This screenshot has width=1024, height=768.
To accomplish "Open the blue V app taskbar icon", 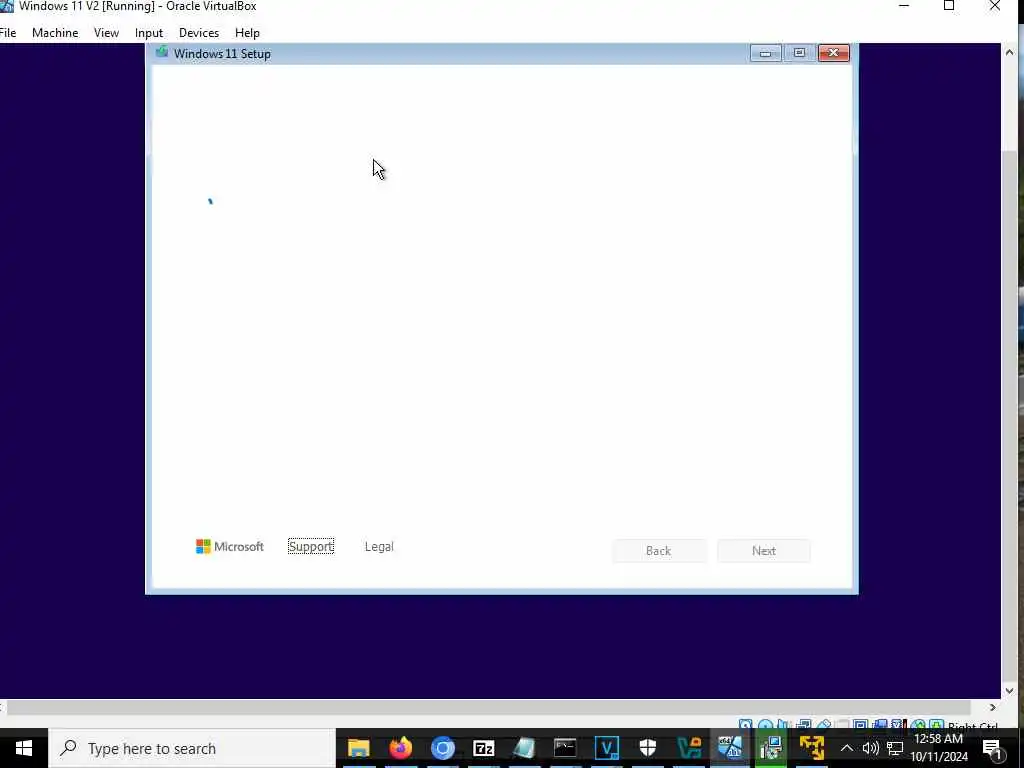I will [607, 748].
